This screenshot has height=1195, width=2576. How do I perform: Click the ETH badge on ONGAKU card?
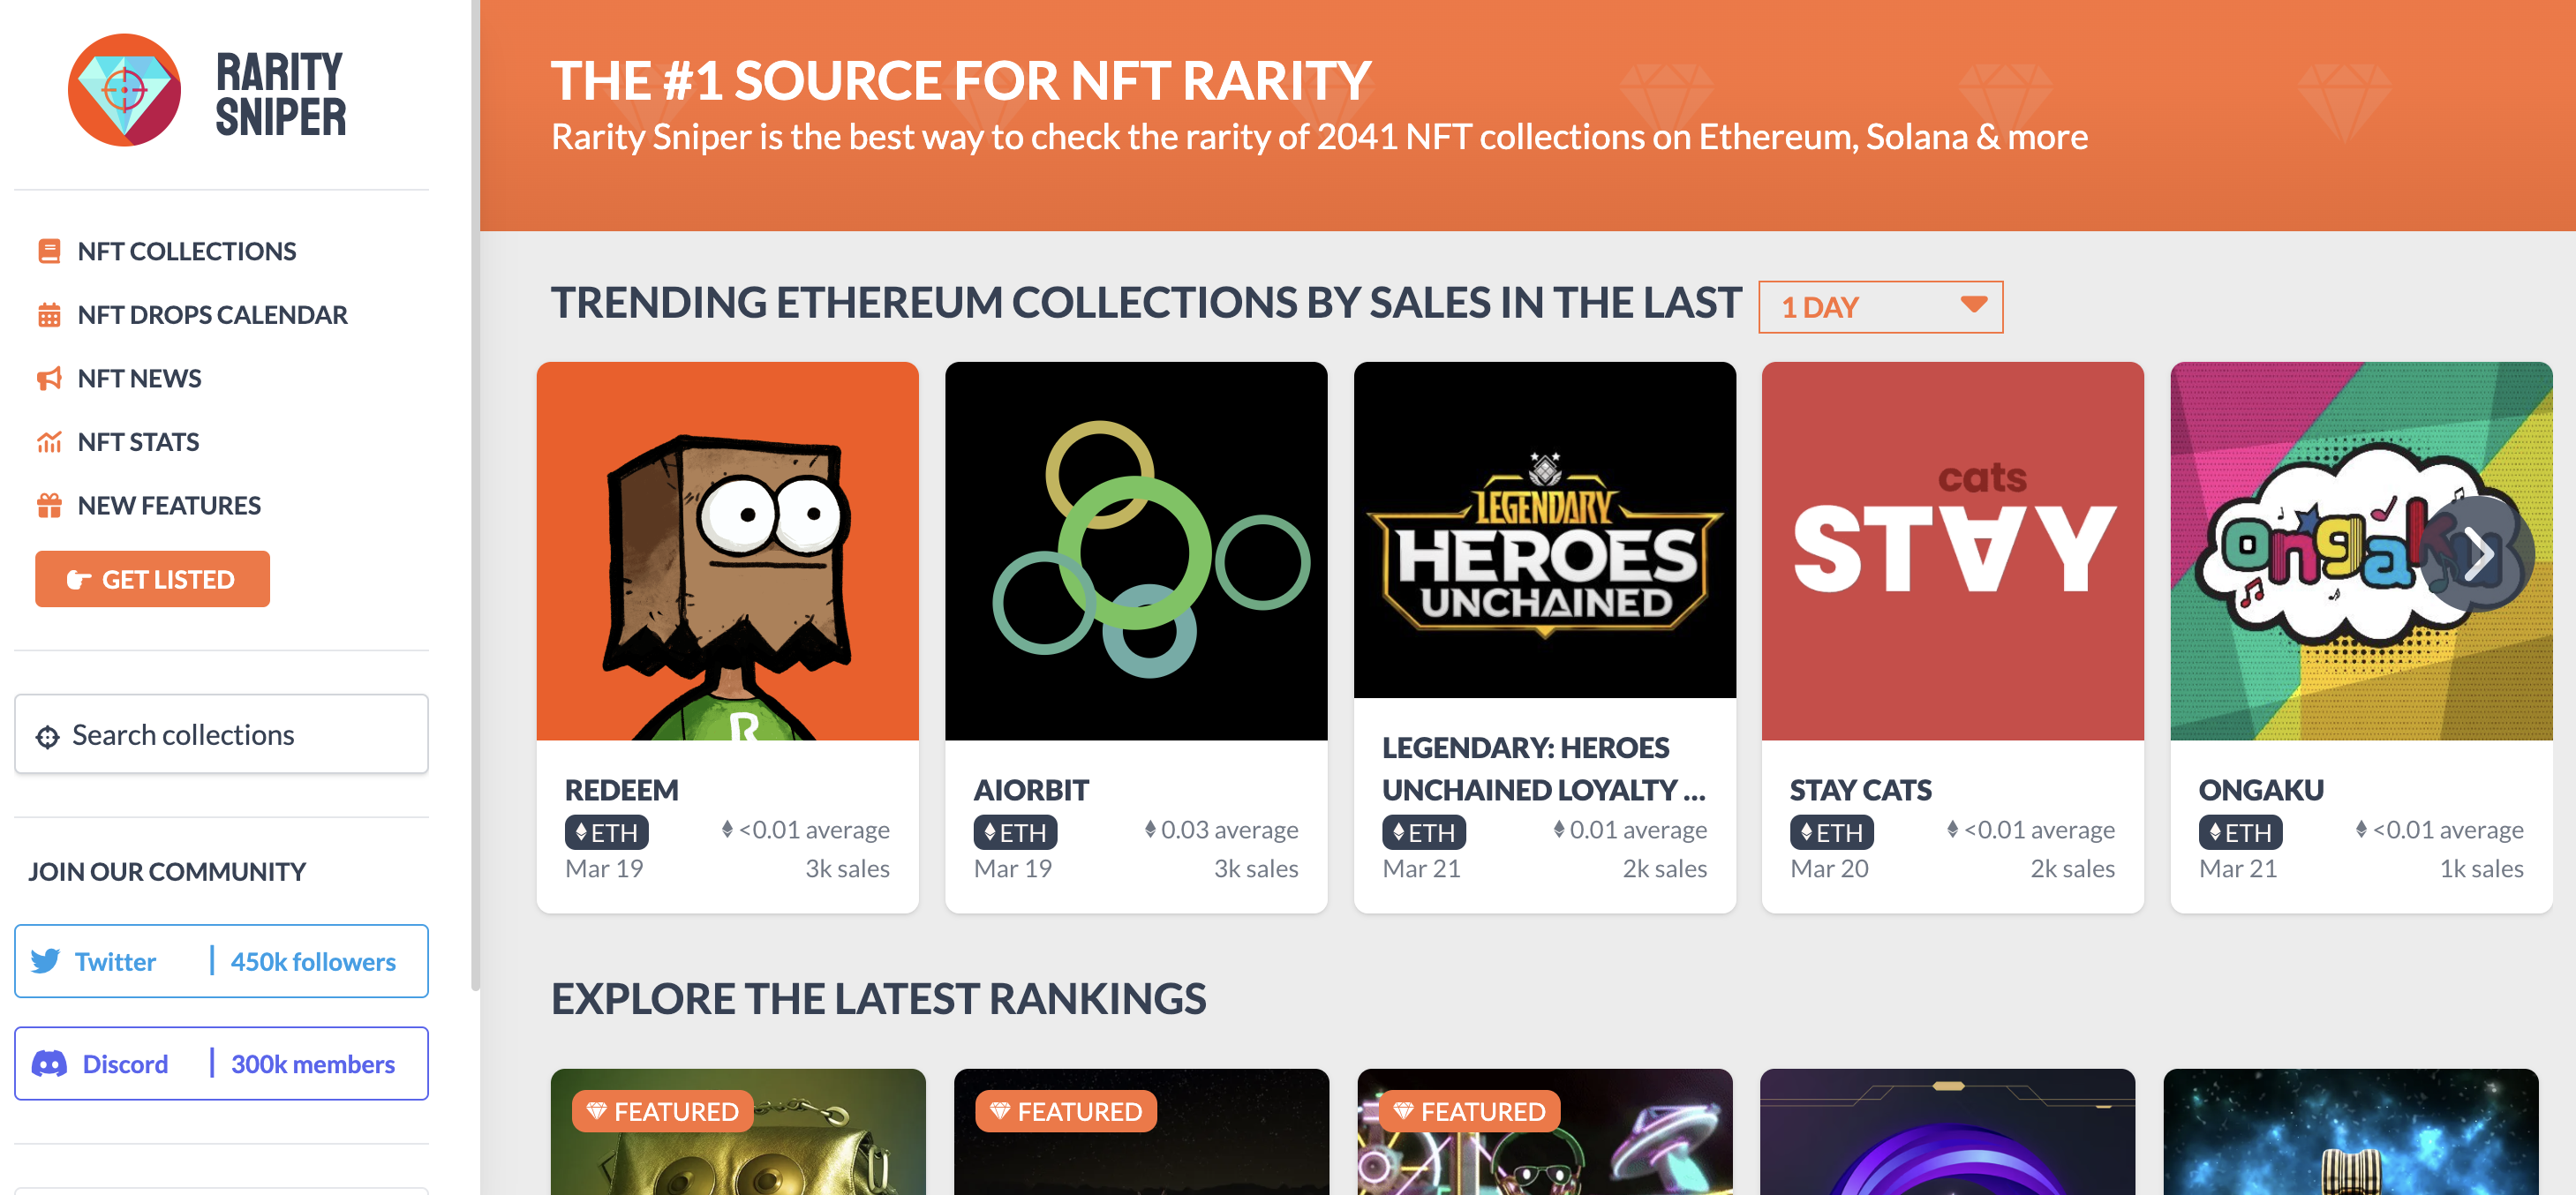(2240, 832)
